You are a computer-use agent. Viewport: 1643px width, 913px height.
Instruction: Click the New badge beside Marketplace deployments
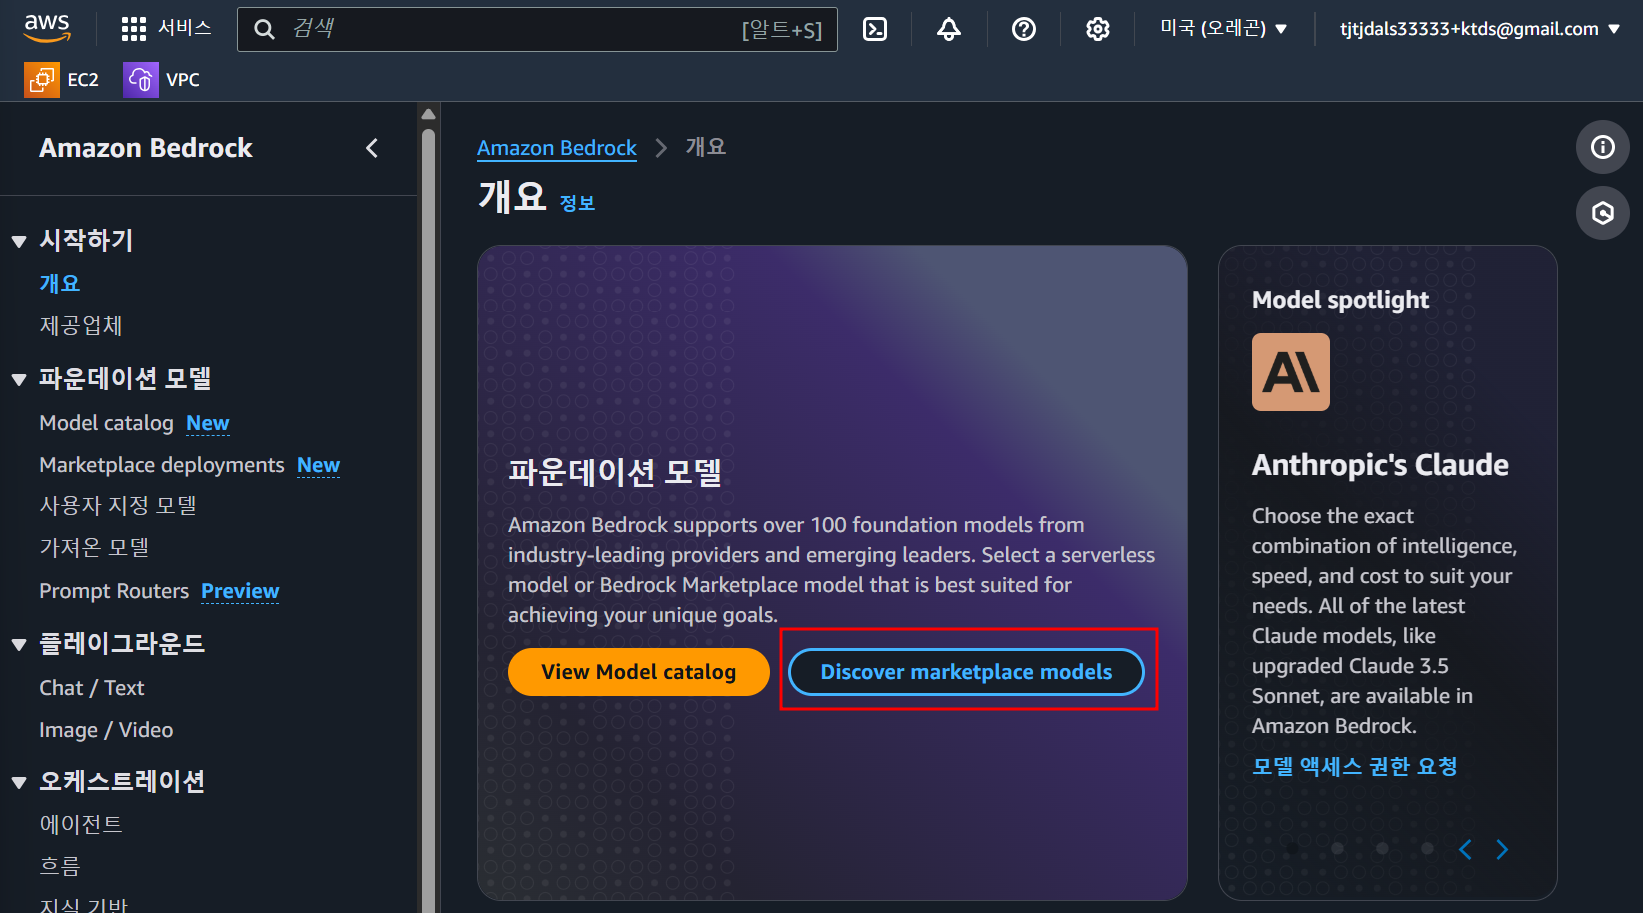319,465
